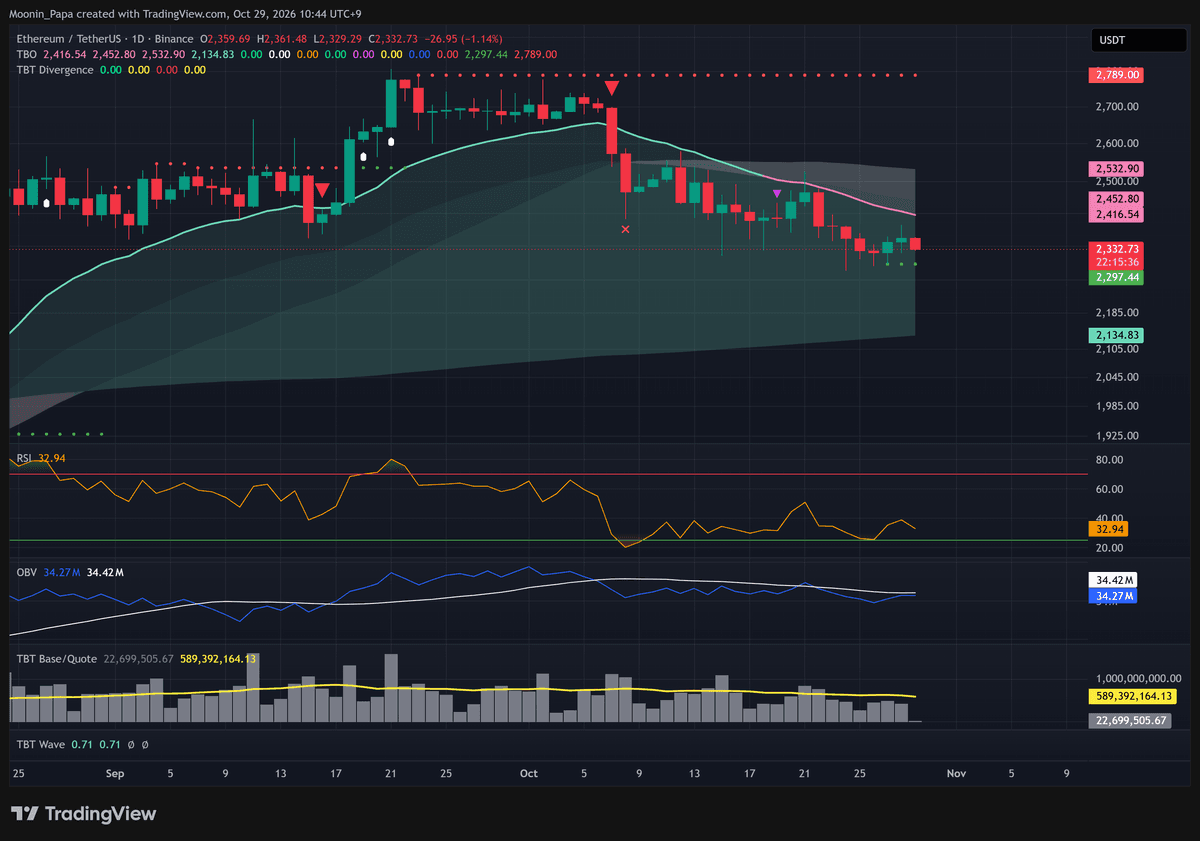Click the RSI indicator label
Image resolution: width=1200 pixels, height=841 pixels.
(23, 458)
